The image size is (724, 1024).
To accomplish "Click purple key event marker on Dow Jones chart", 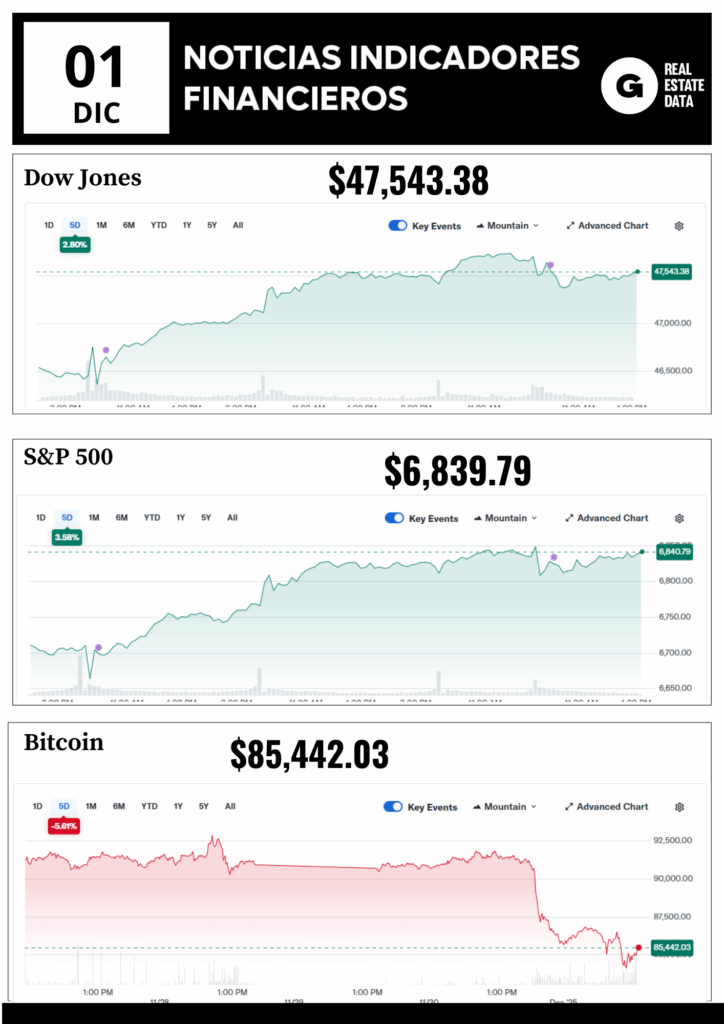I will (106, 350).
